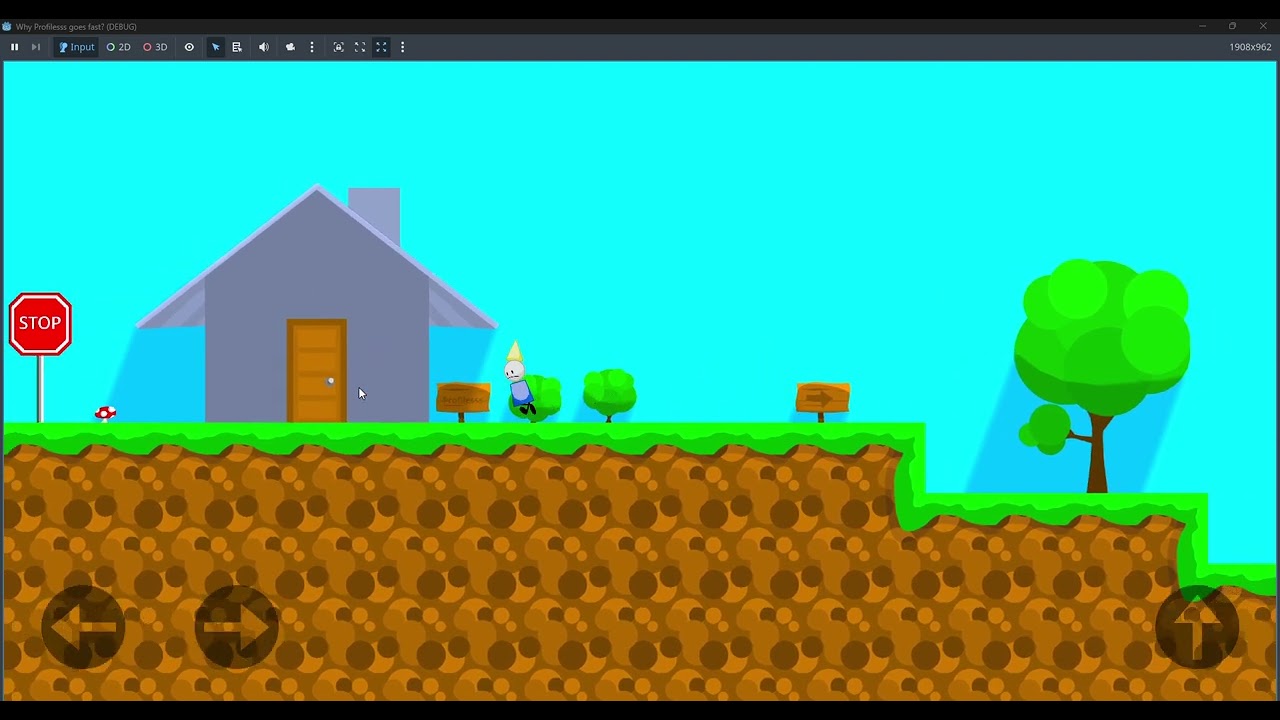Click the red spotted mushroom
The image size is (1280, 720).
pos(106,413)
